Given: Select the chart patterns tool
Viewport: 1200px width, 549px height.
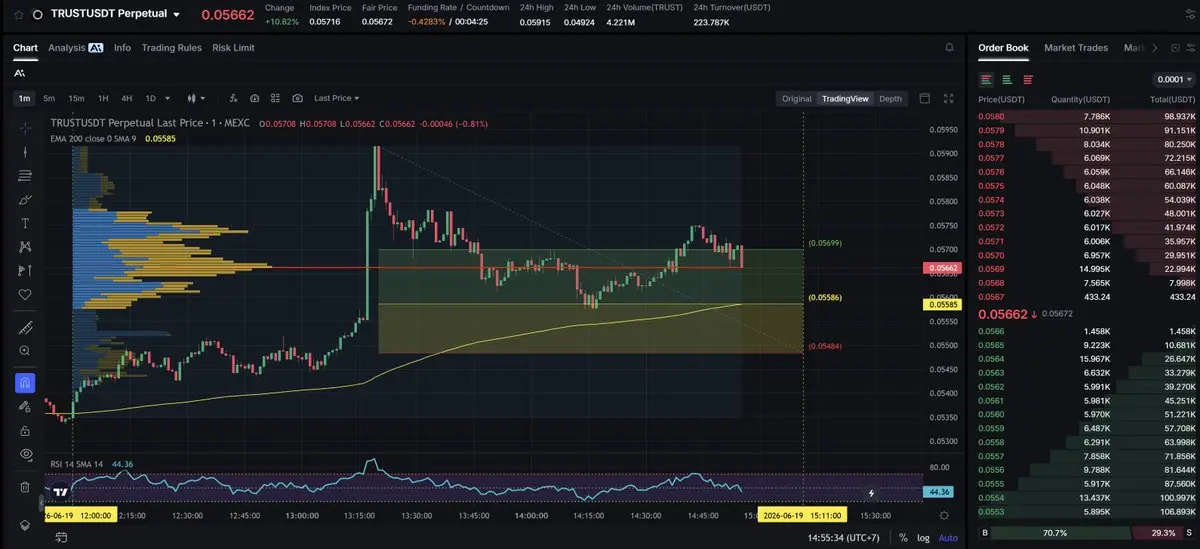Looking at the screenshot, I should click(25, 247).
